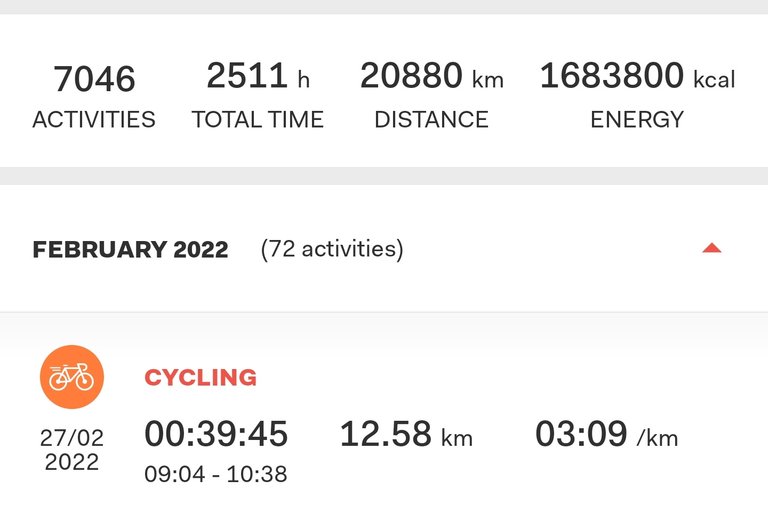This screenshot has height=518, width=768.
Task: Click the orange cycling bicycle icon
Action: 72,377
